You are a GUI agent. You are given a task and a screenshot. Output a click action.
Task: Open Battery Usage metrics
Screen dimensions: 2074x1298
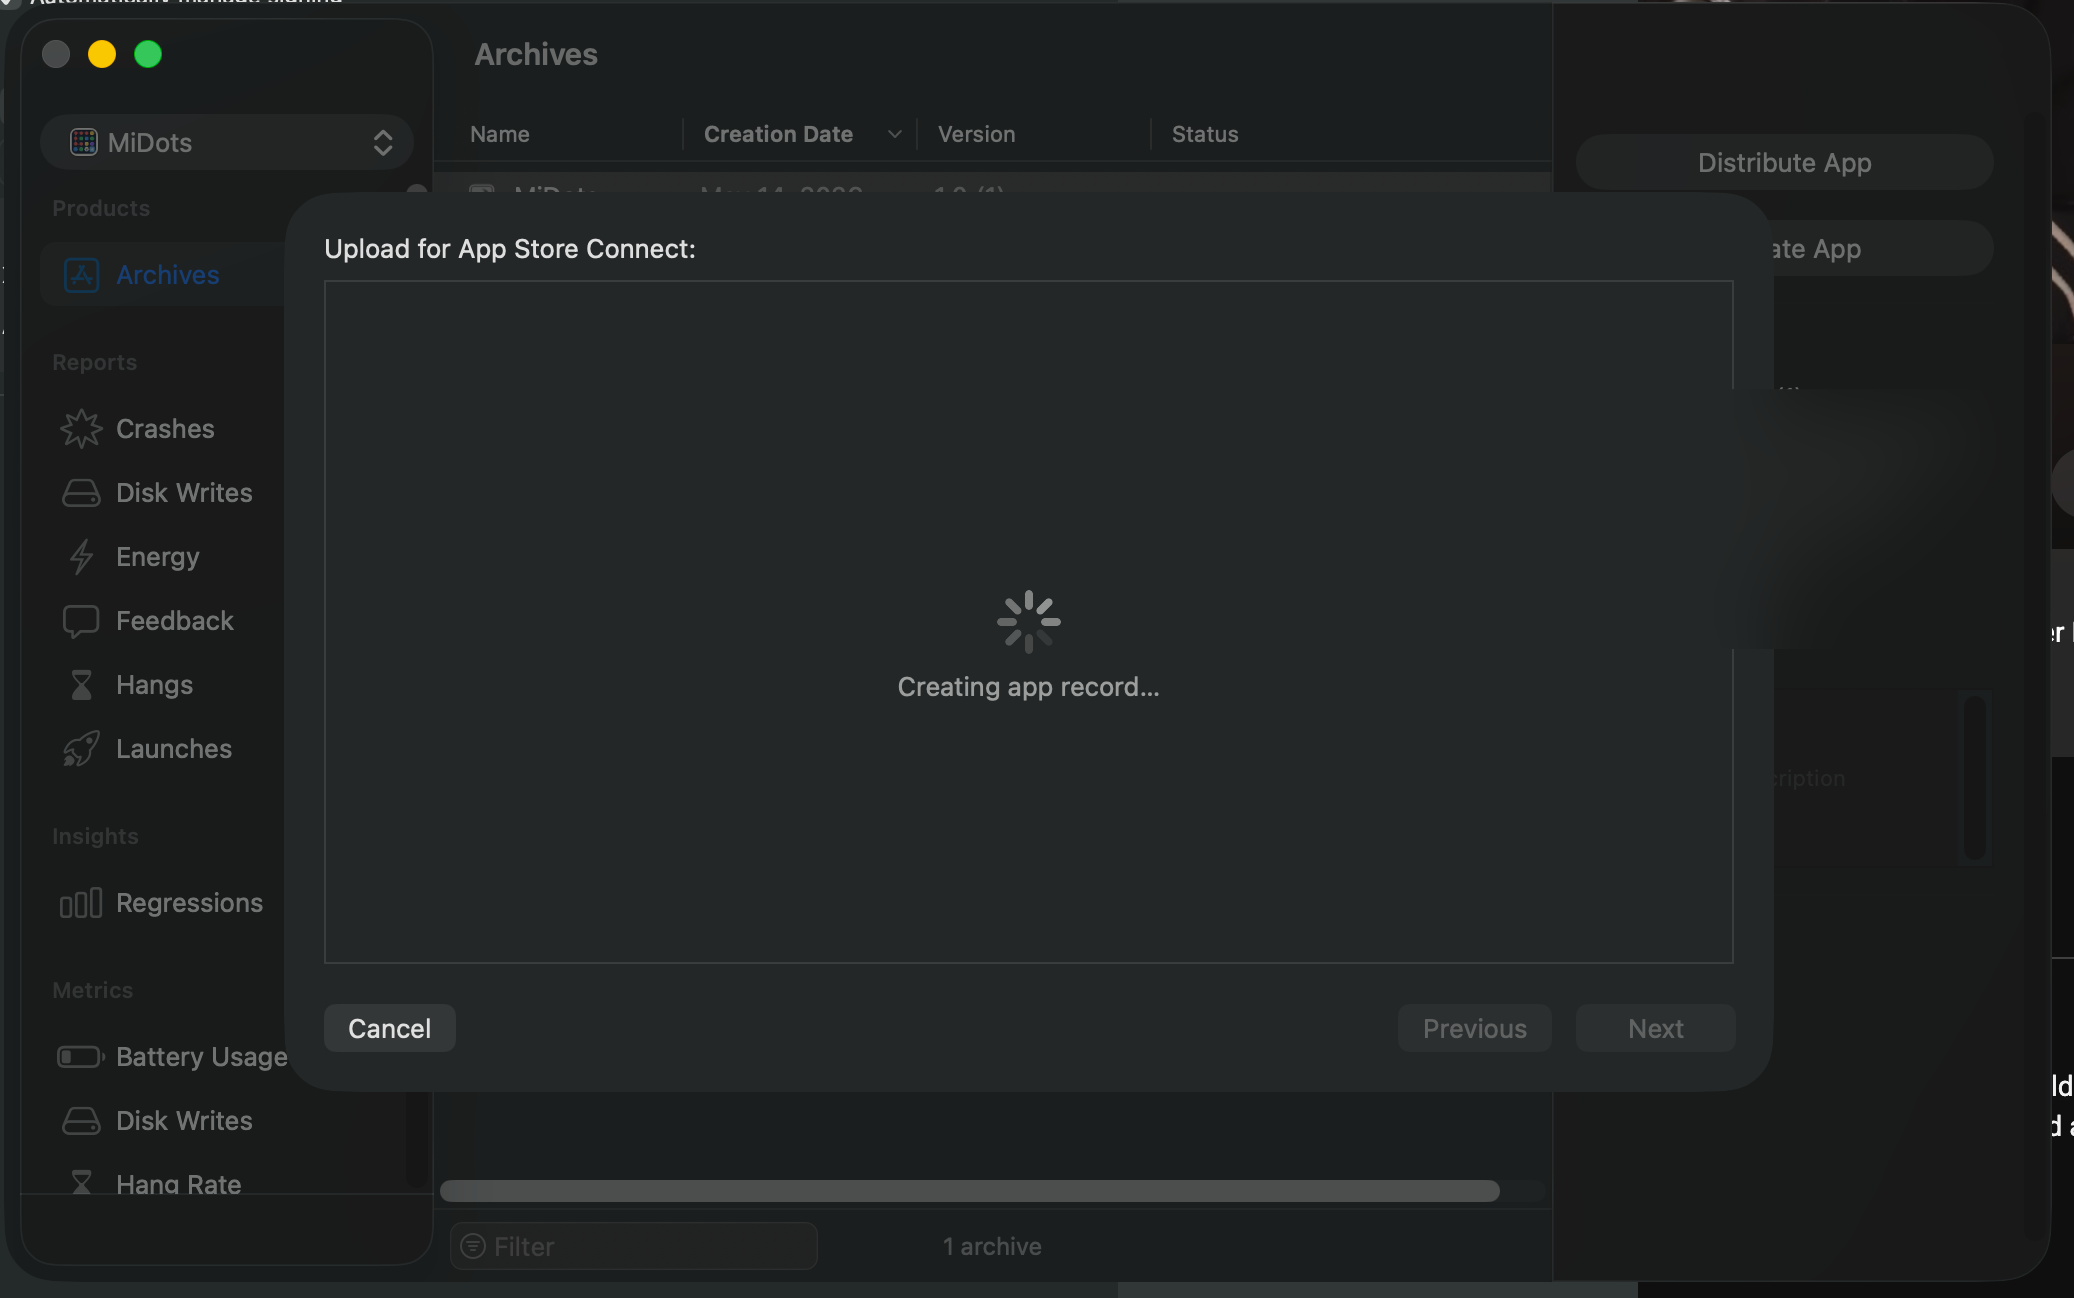201,1057
